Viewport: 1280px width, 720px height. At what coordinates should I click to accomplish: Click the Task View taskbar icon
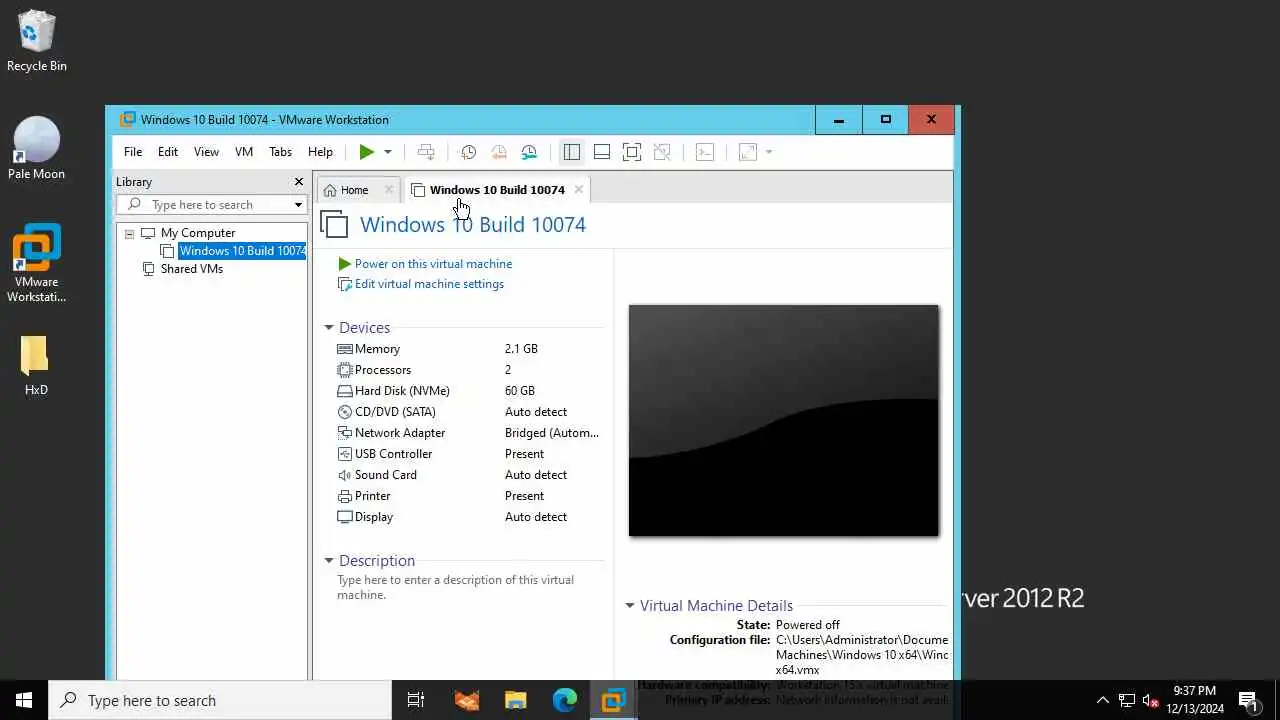pyautogui.click(x=416, y=701)
